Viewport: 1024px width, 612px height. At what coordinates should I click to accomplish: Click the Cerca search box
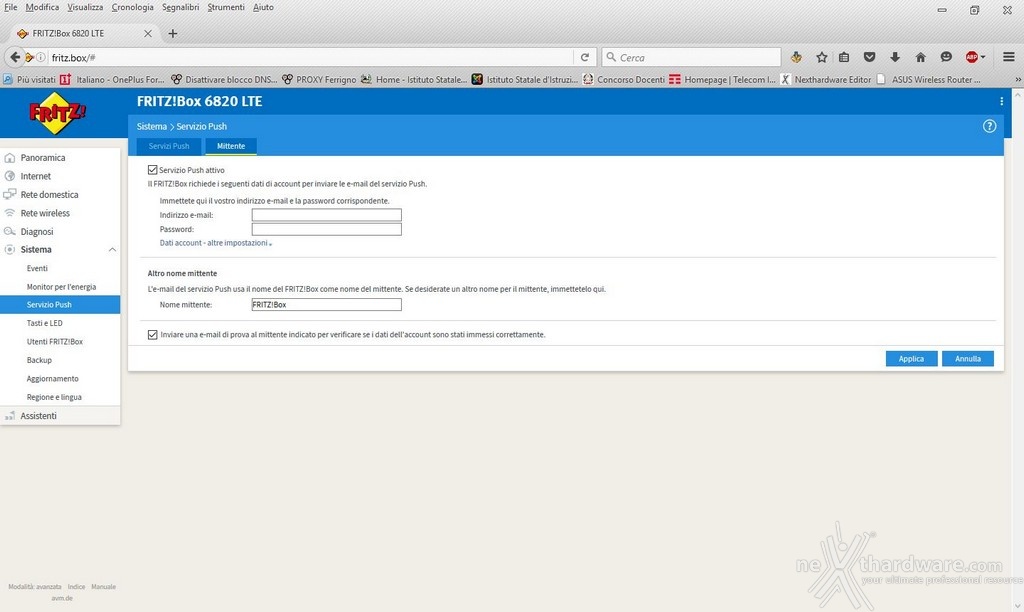pyautogui.click(x=691, y=57)
